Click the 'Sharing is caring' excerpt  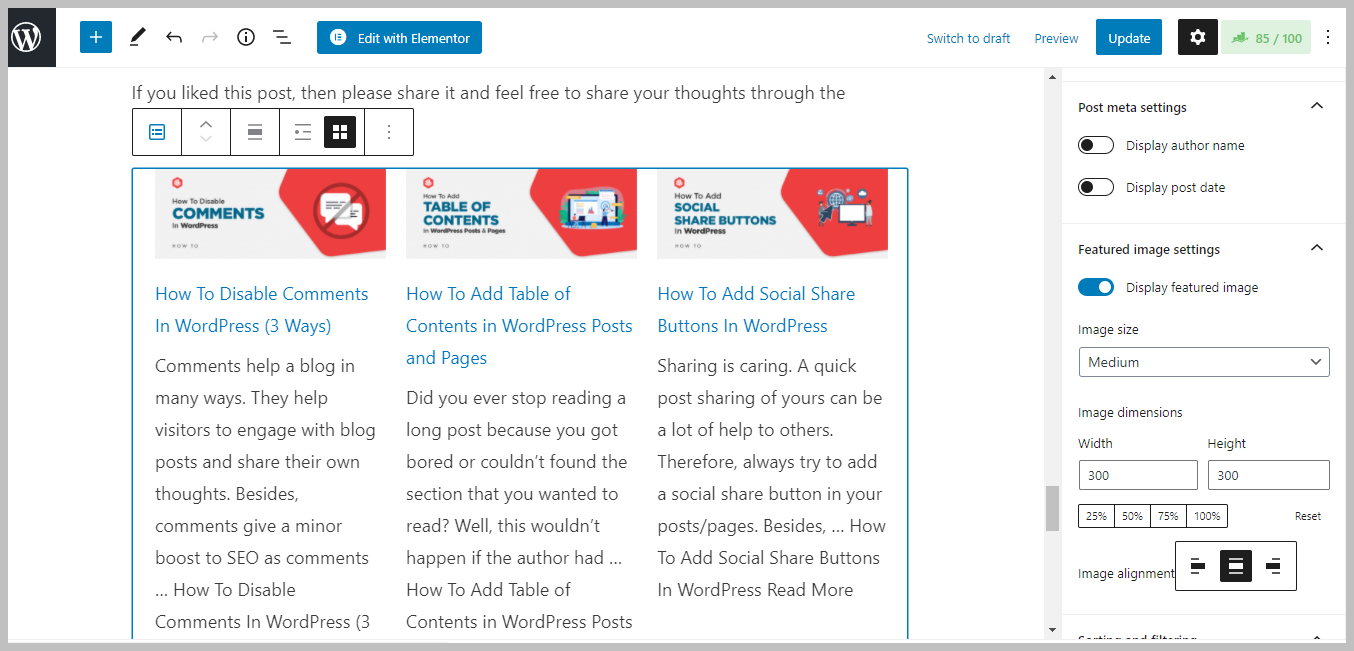771,478
